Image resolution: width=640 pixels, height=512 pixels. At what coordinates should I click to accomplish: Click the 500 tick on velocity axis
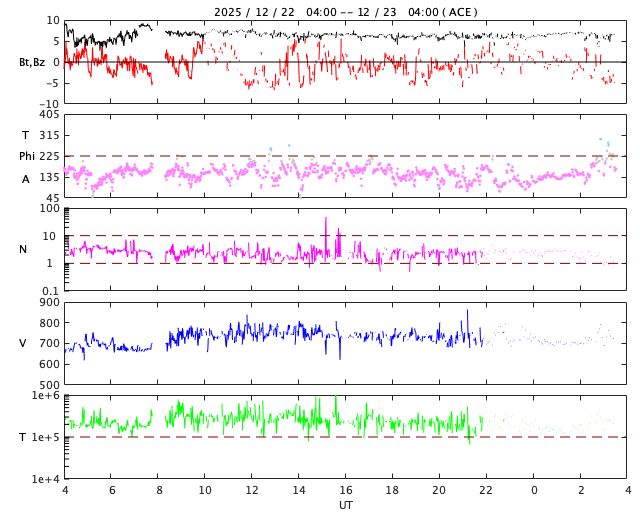tap(48, 385)
